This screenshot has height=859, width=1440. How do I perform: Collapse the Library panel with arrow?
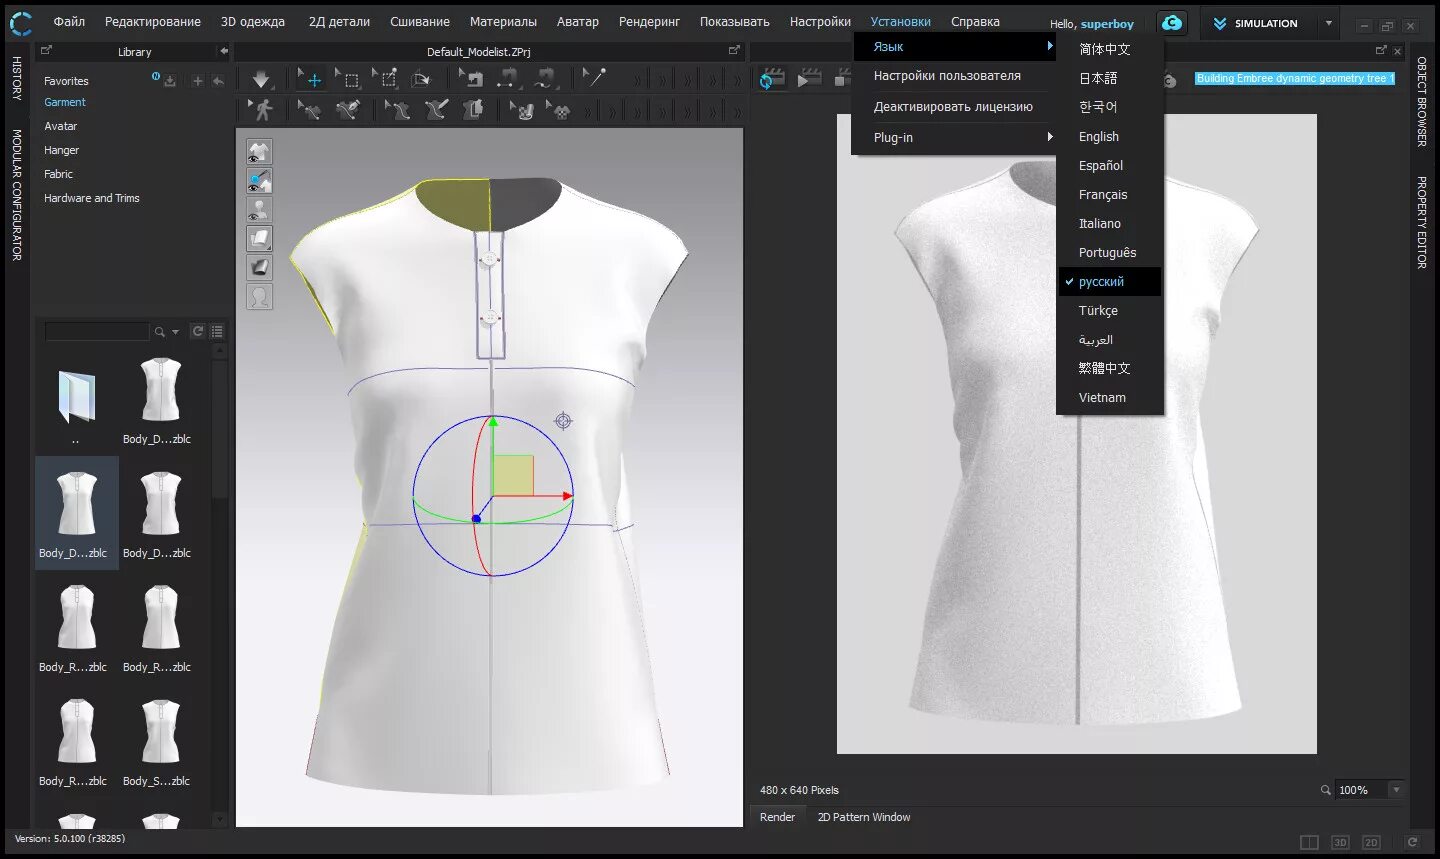(224, 51)
